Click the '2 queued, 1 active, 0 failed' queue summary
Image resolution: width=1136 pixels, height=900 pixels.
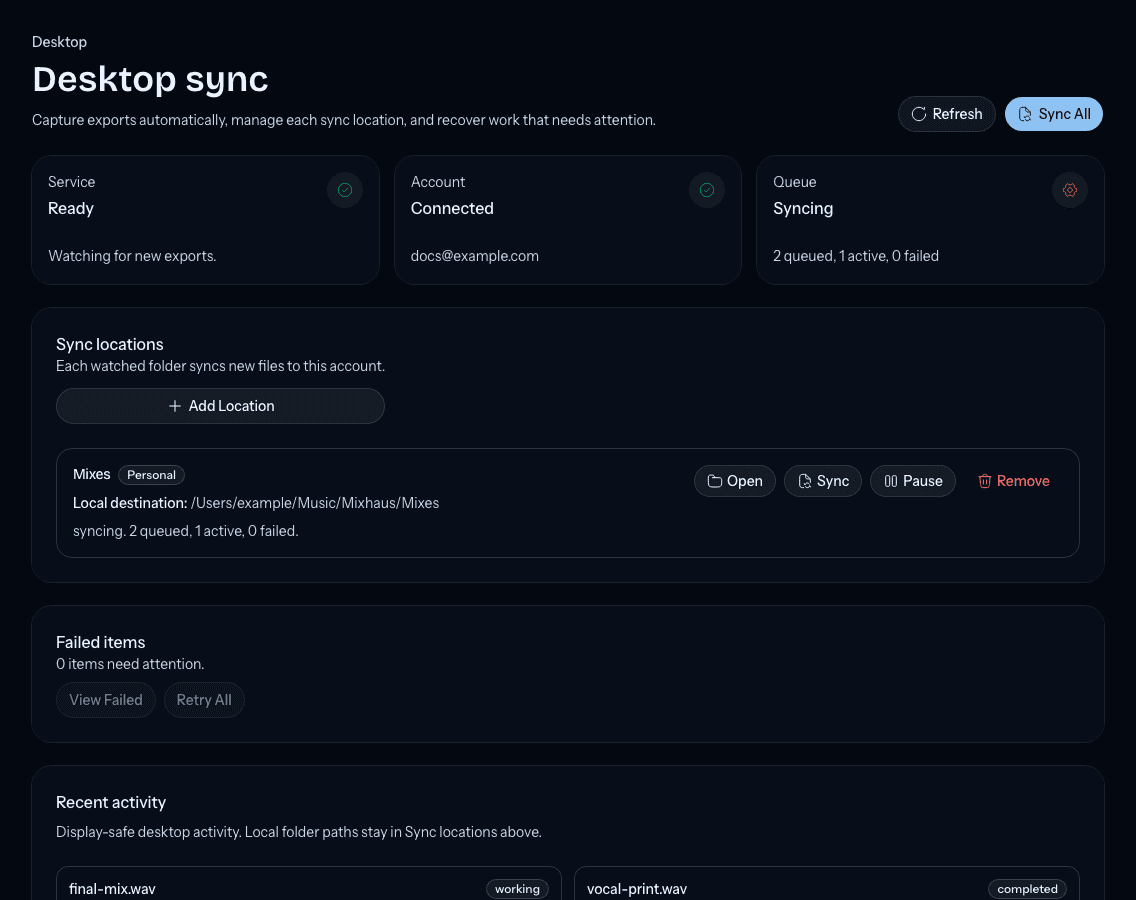click(x=856, y=256)
